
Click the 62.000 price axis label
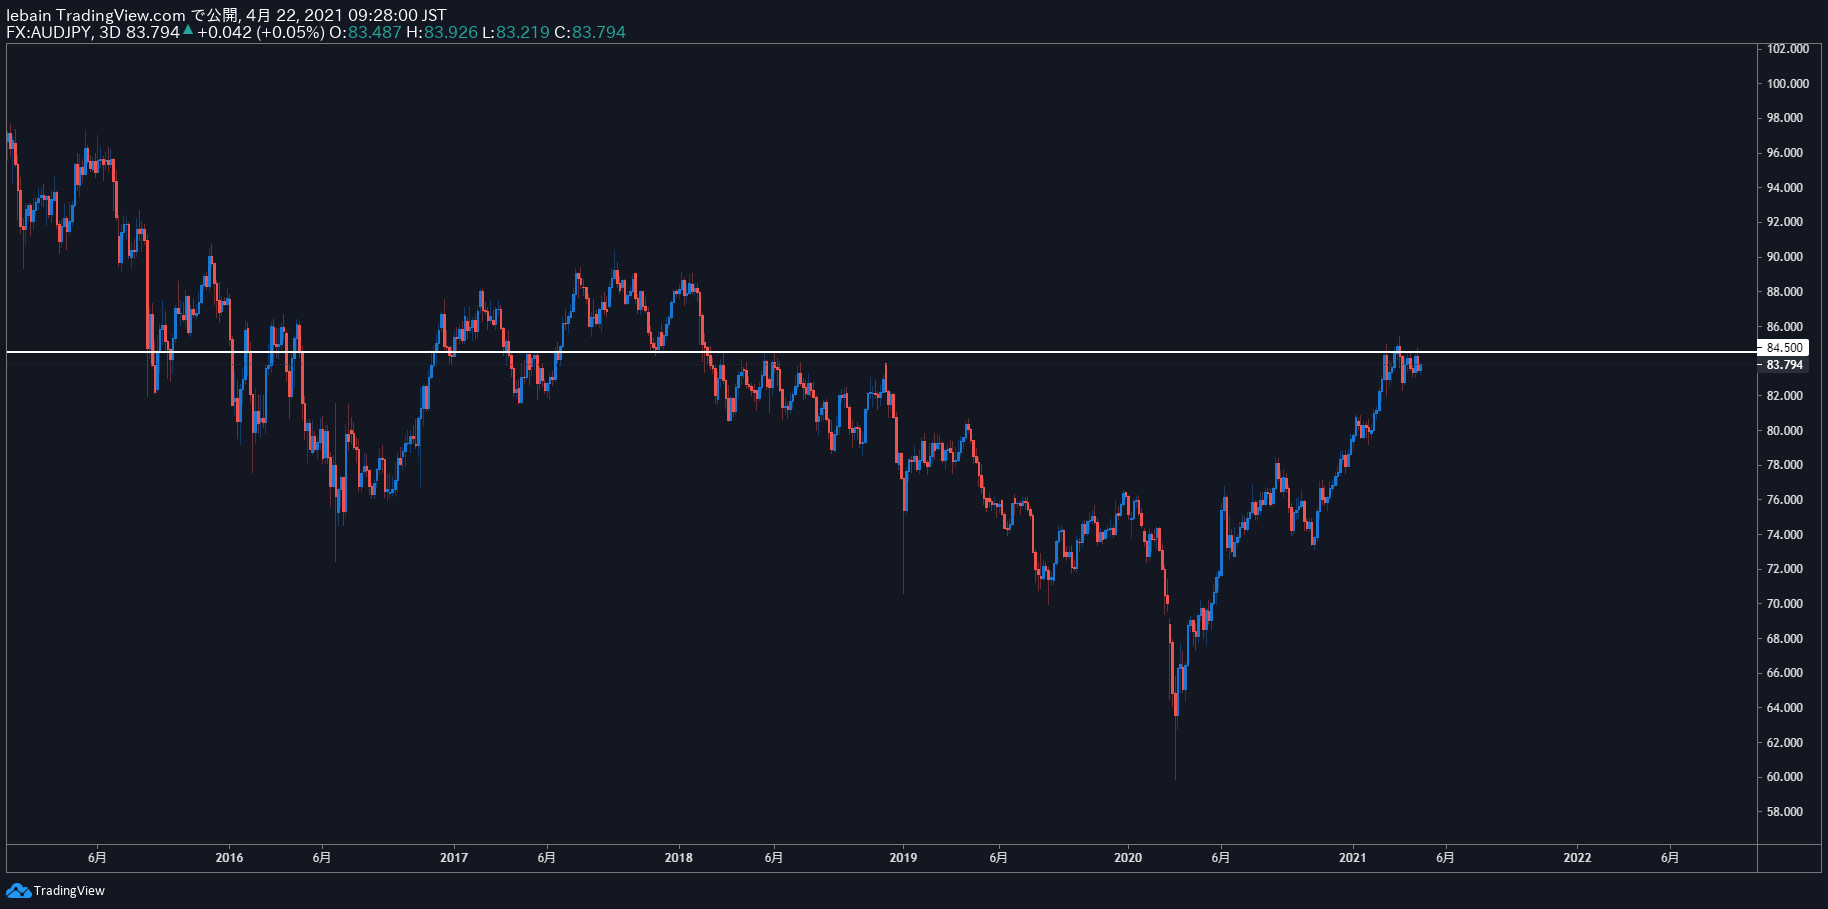1784,743
